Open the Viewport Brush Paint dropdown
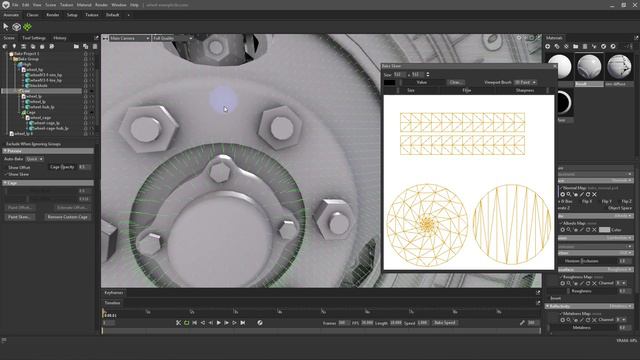 pyautogui.click(x=525, y=82)
